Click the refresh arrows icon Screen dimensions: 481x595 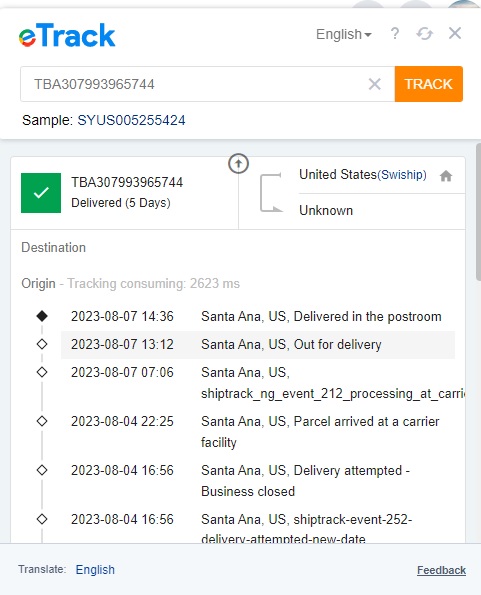(x=424, y=34)
